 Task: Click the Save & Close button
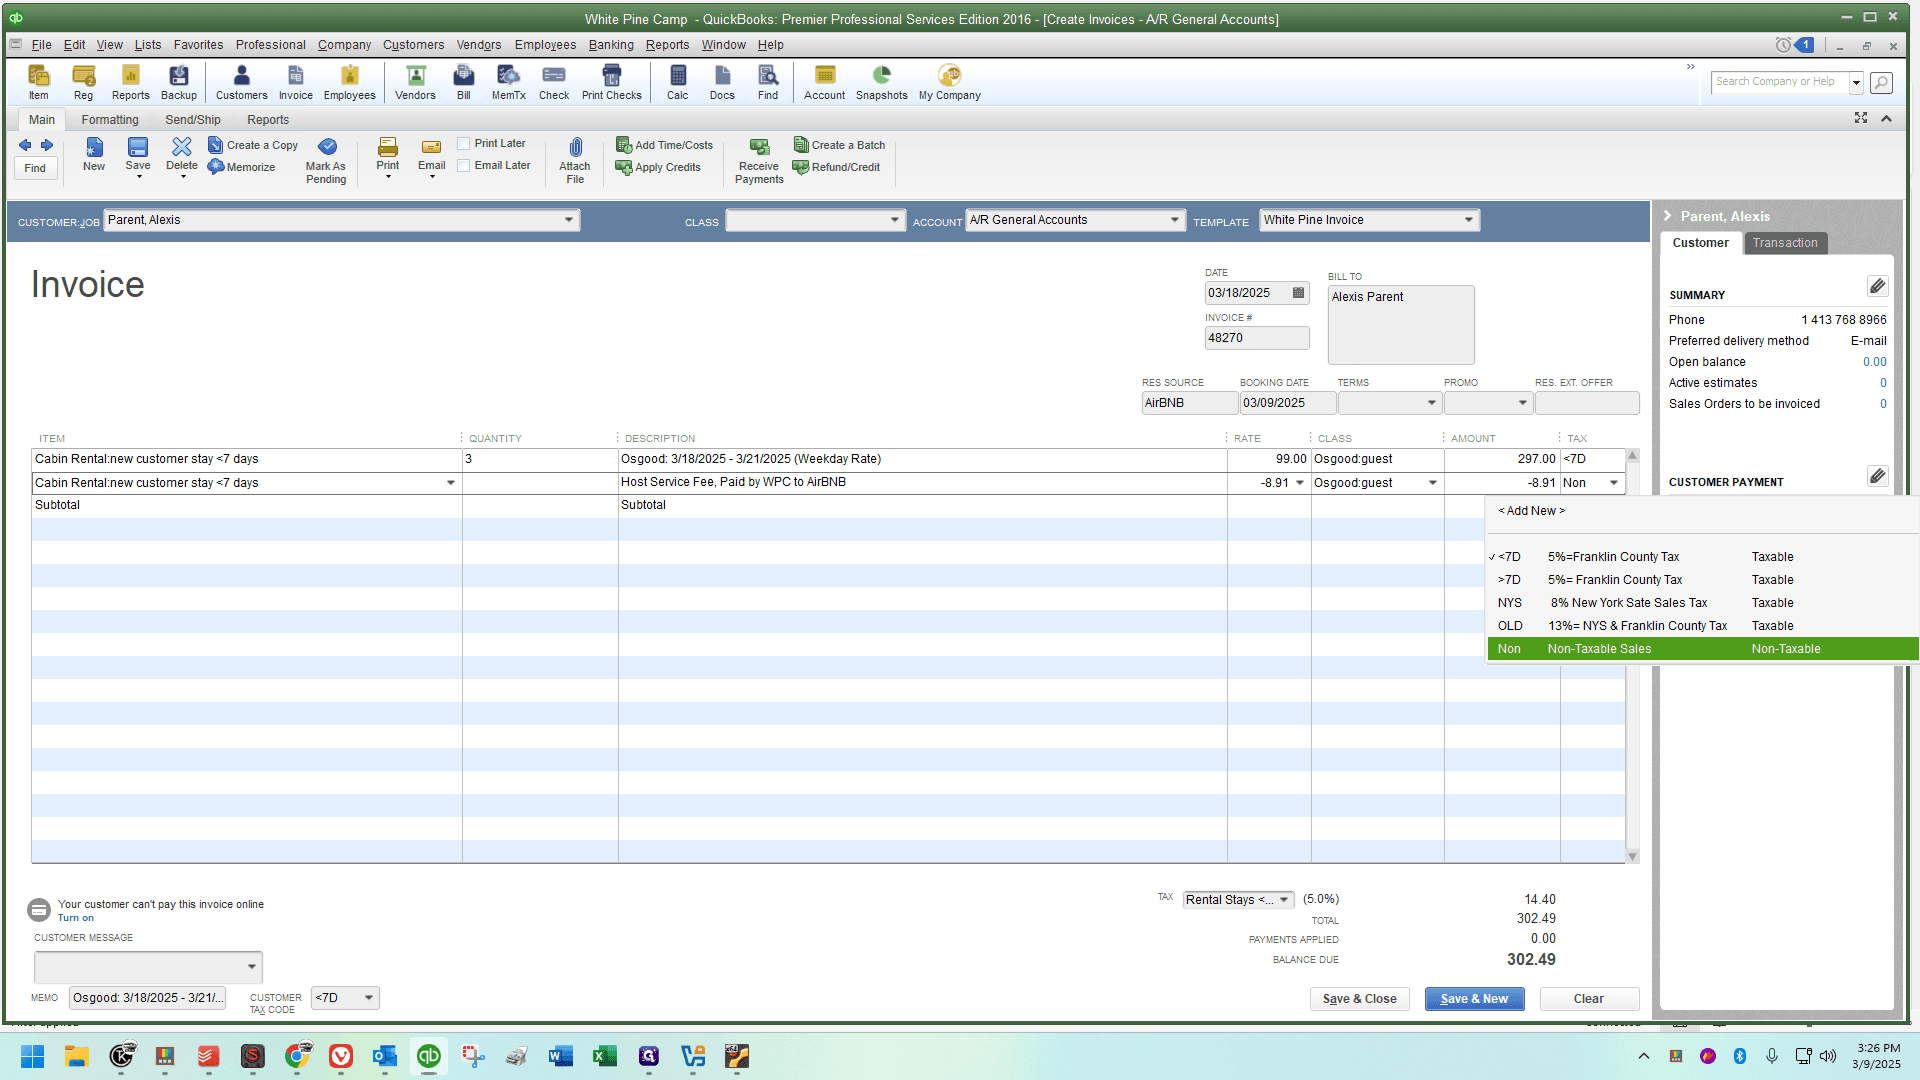(x=1359, y=999)
